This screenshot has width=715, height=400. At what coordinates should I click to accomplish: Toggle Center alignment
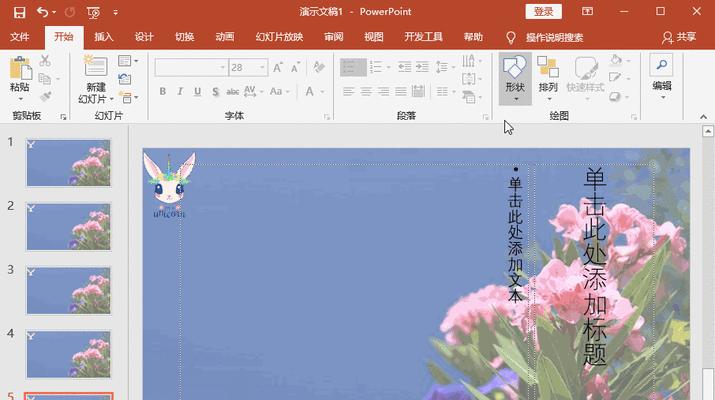[x=366, y=92]
